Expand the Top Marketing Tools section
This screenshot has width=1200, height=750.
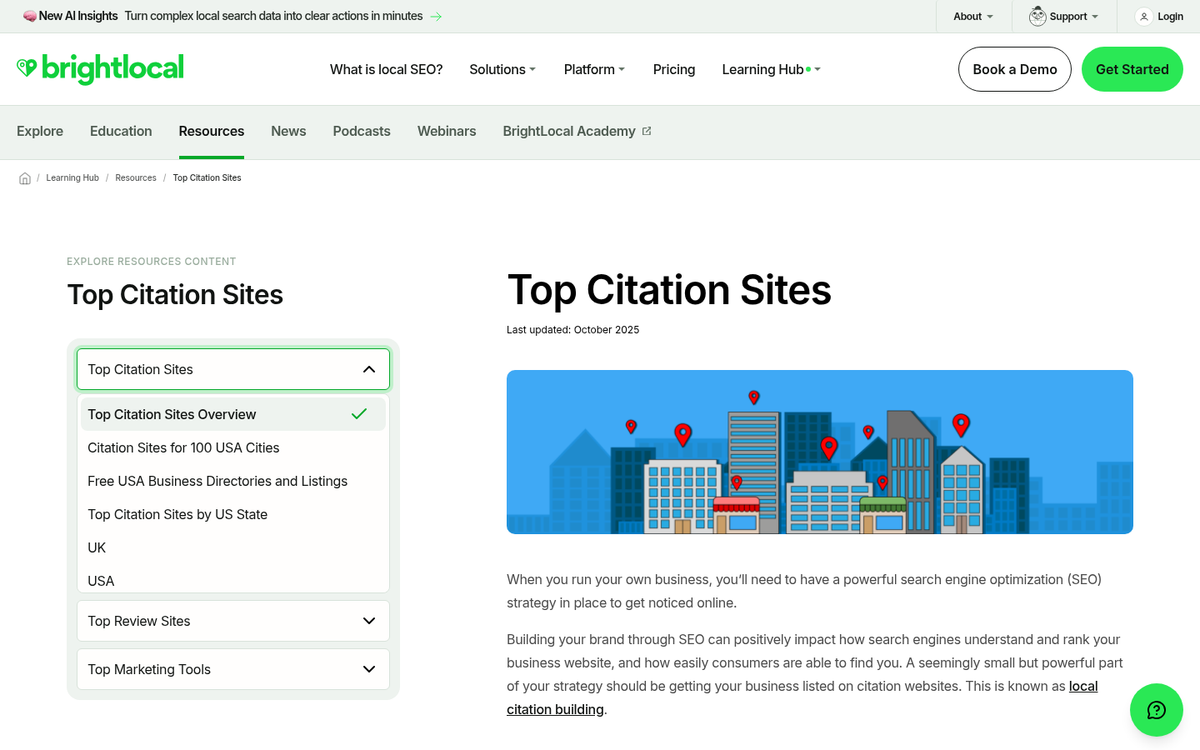pos(232,669)
